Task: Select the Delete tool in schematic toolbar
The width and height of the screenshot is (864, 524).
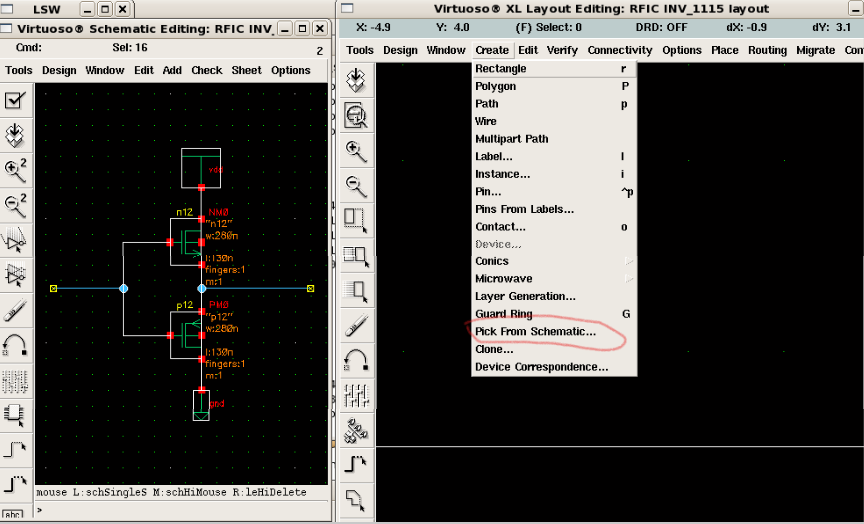Action: (x=15, y=310)
